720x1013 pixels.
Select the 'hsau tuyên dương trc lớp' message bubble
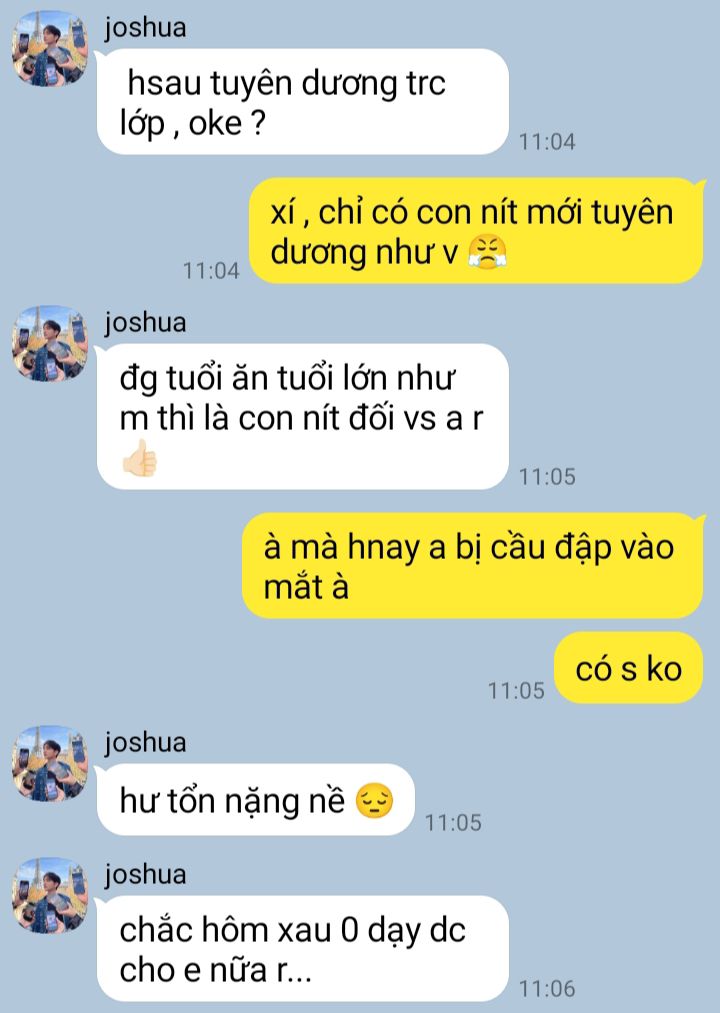[x=302, y=101]
